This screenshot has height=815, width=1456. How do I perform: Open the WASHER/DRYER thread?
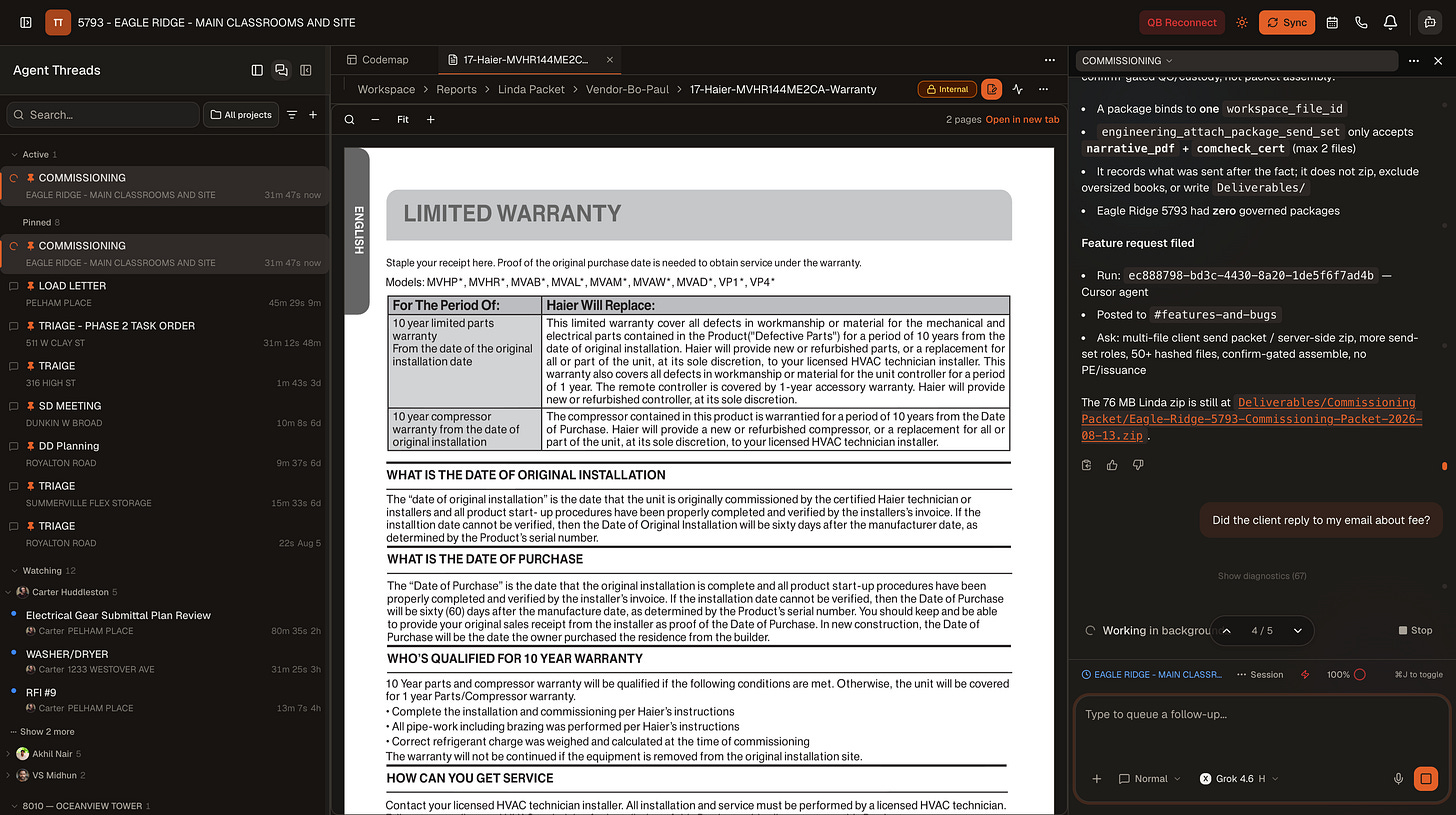tap(165, 661)
